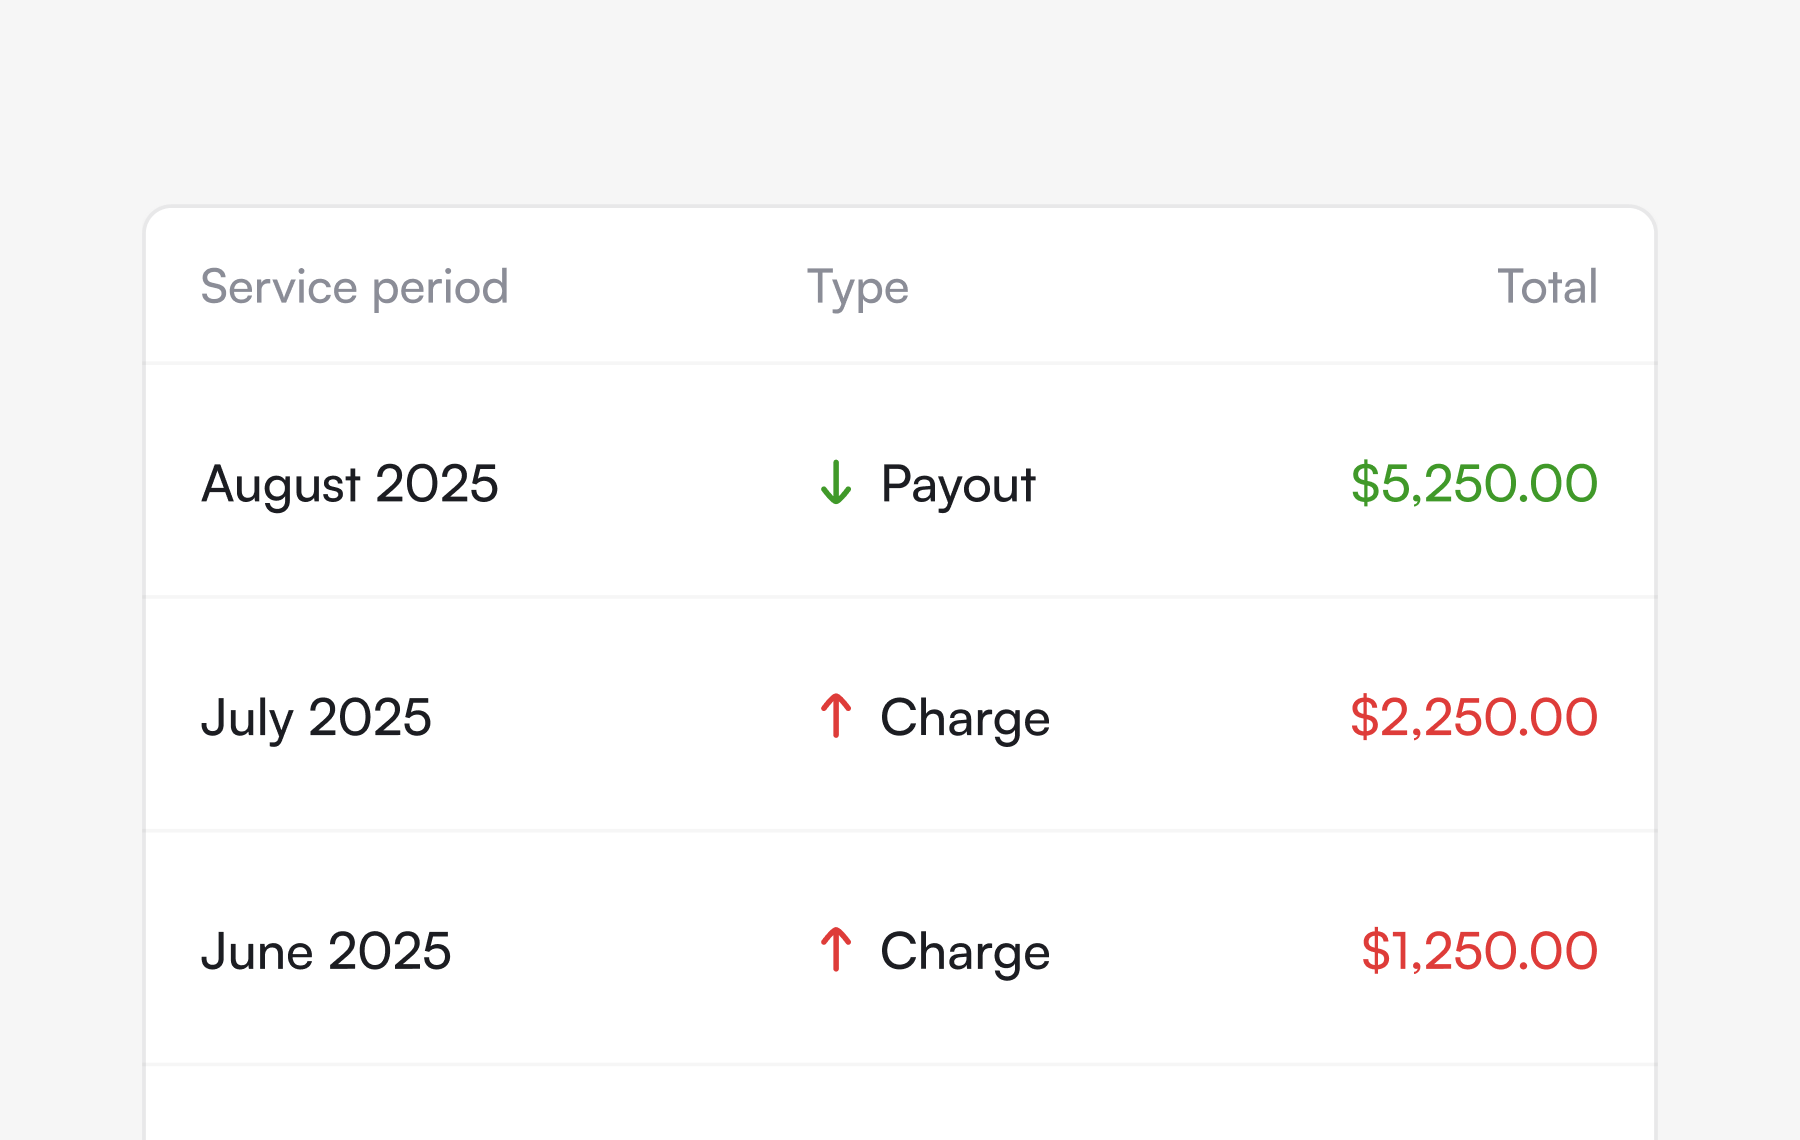The image size is (1800, 1140).
Task: Click the Total column header
Action: (1546, 287)
